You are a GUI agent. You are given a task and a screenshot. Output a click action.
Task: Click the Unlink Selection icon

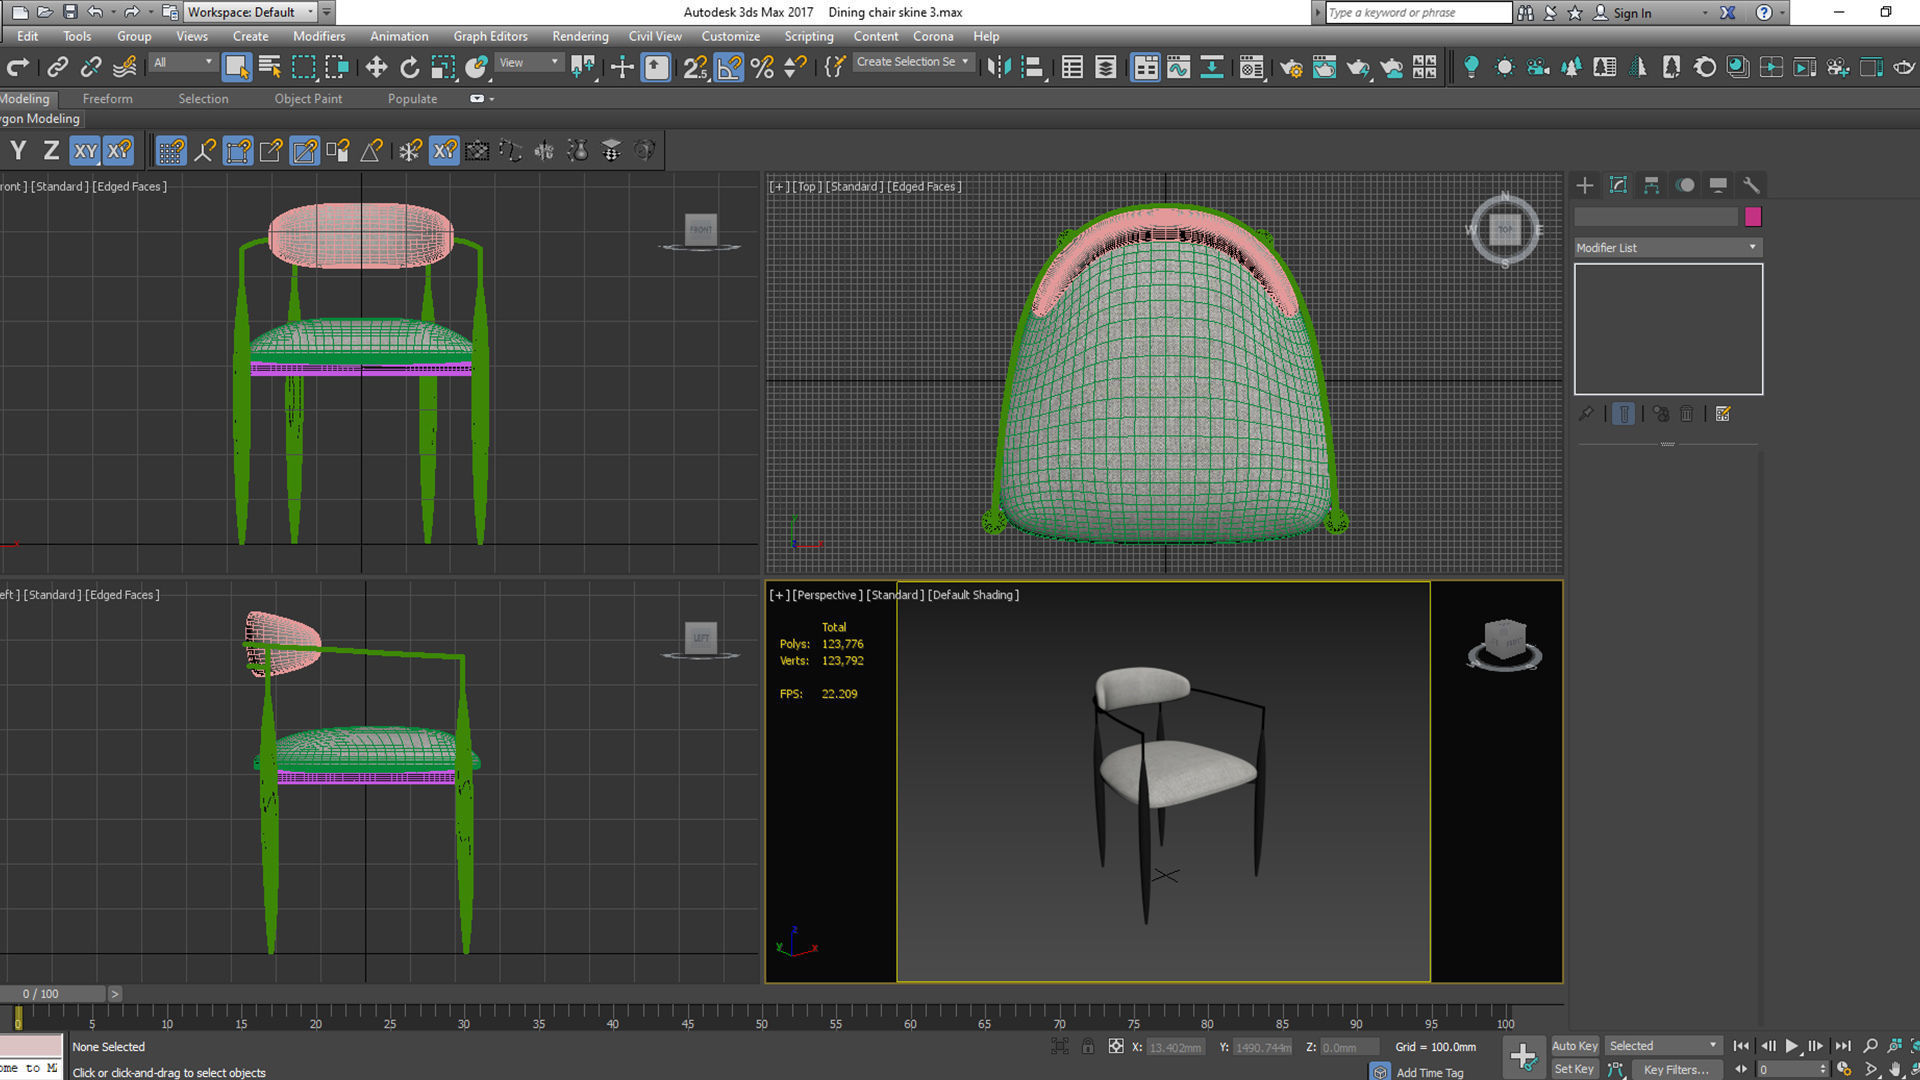(91, 67)
